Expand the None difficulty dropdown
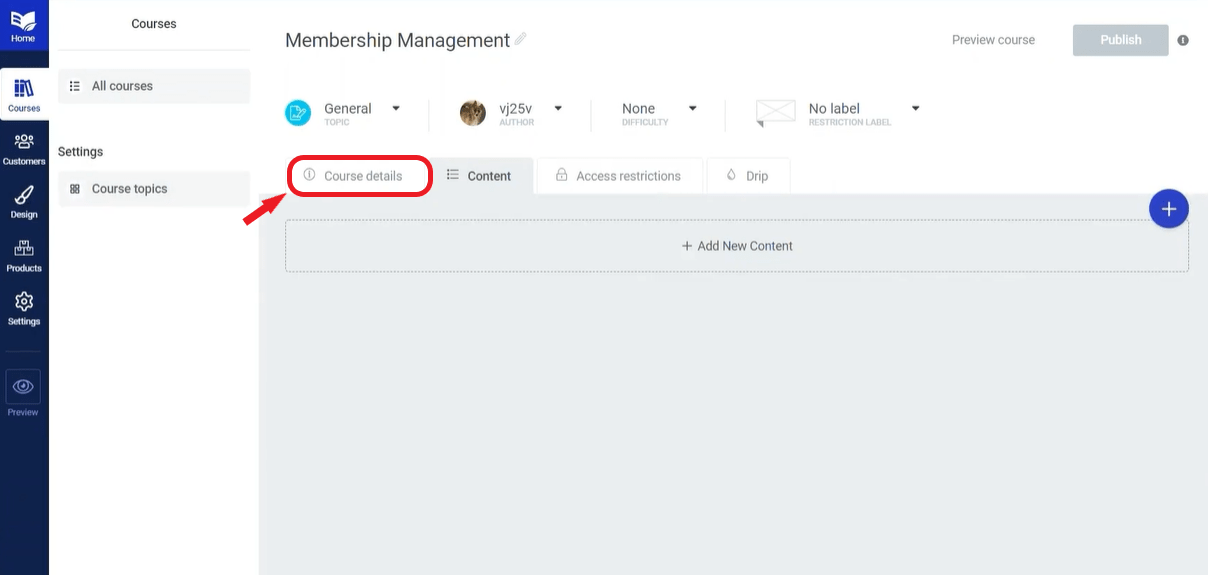The width and height of the screenshot is (1208, 575). pos(692,108)
